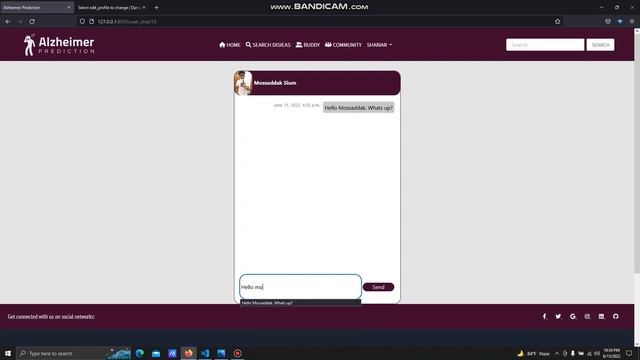Open Windows Start menu
The height and width of the screenshot is (360, 640).
coord(8,353)
